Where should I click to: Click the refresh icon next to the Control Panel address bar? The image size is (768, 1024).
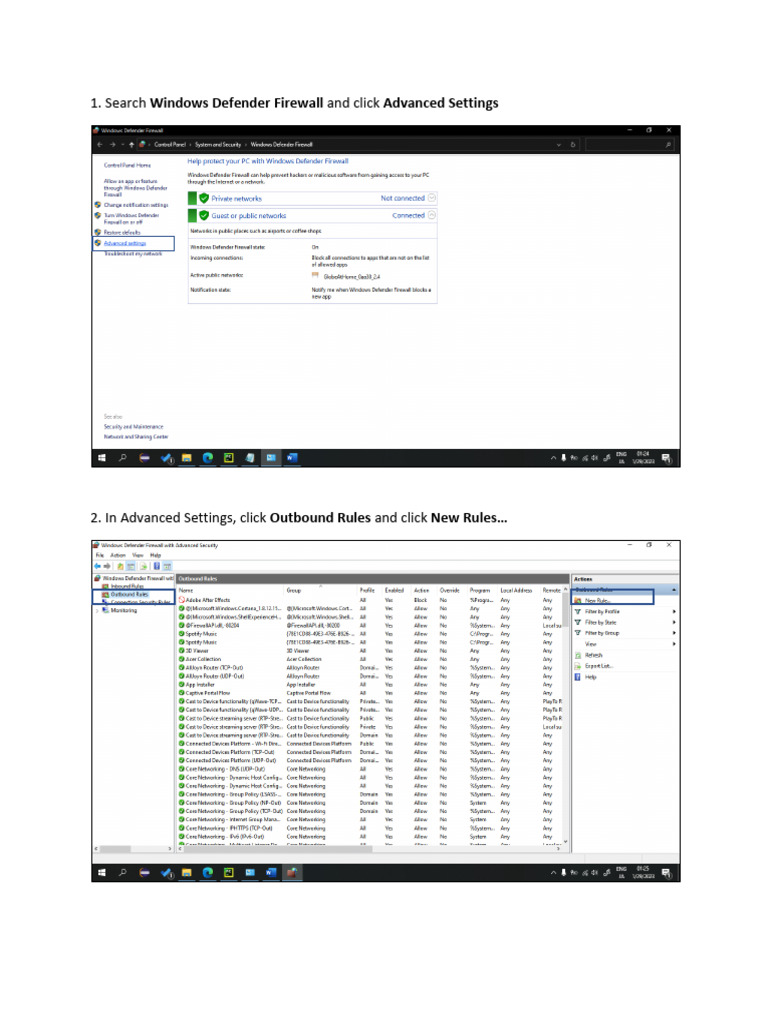coord(573,144)
